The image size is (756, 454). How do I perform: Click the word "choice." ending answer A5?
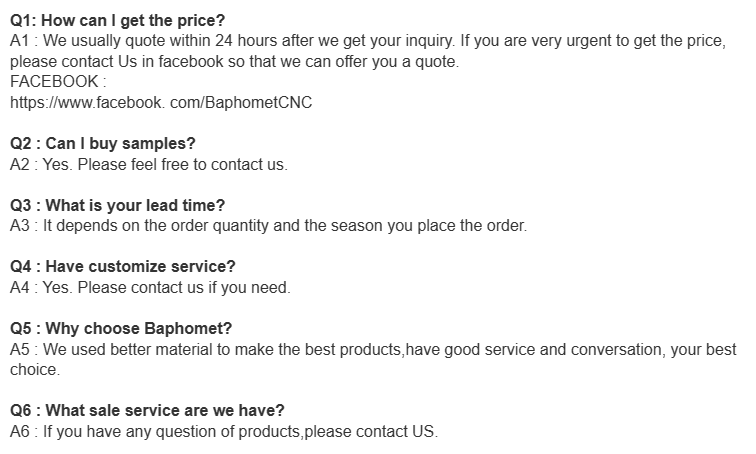pos(35,370)
